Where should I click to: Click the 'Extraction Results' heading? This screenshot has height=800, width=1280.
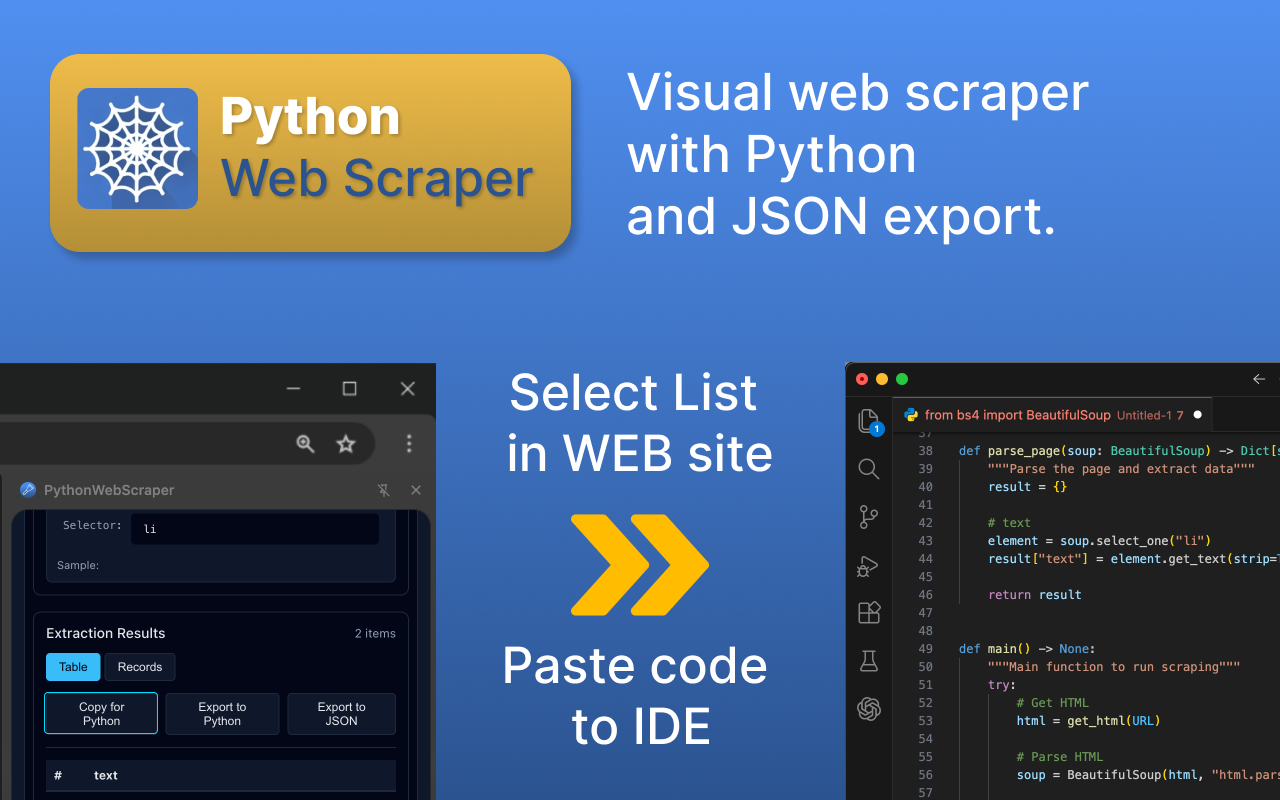click(106, 633)
